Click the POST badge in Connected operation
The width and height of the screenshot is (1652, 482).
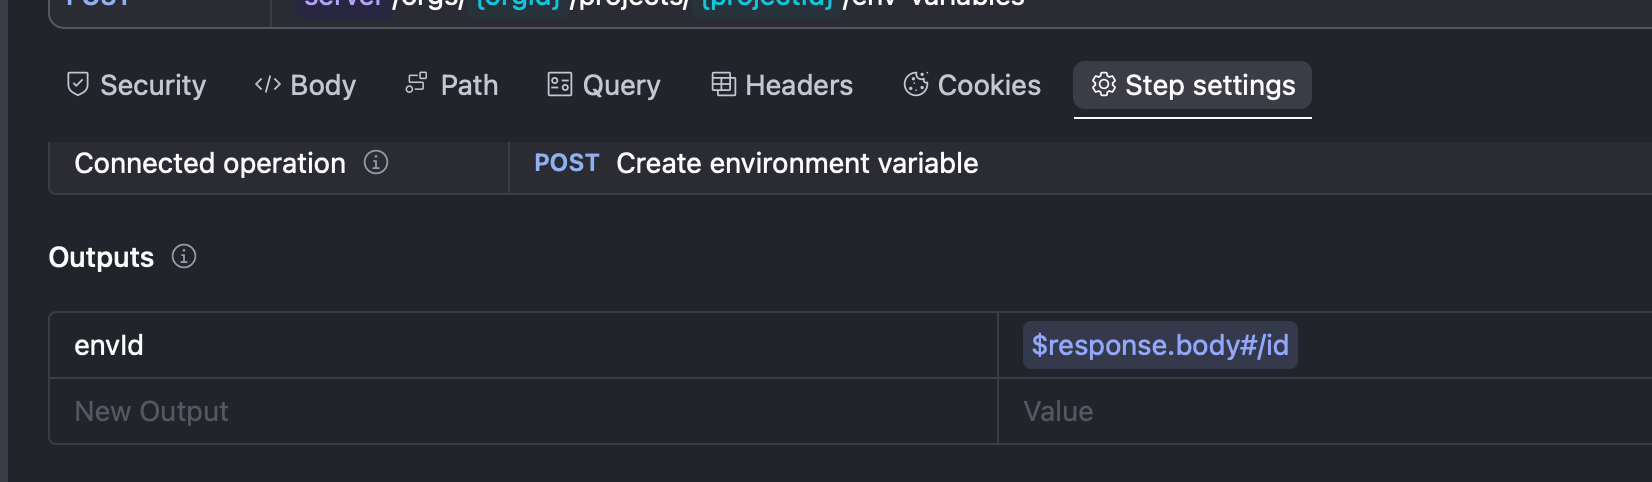[x=566, y=163]
